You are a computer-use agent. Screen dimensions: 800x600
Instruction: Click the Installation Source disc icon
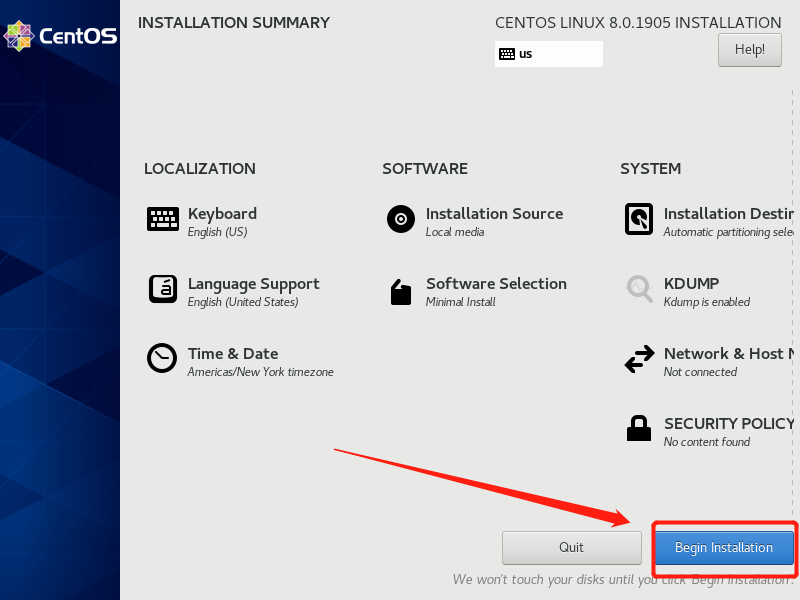coord(401,219)
